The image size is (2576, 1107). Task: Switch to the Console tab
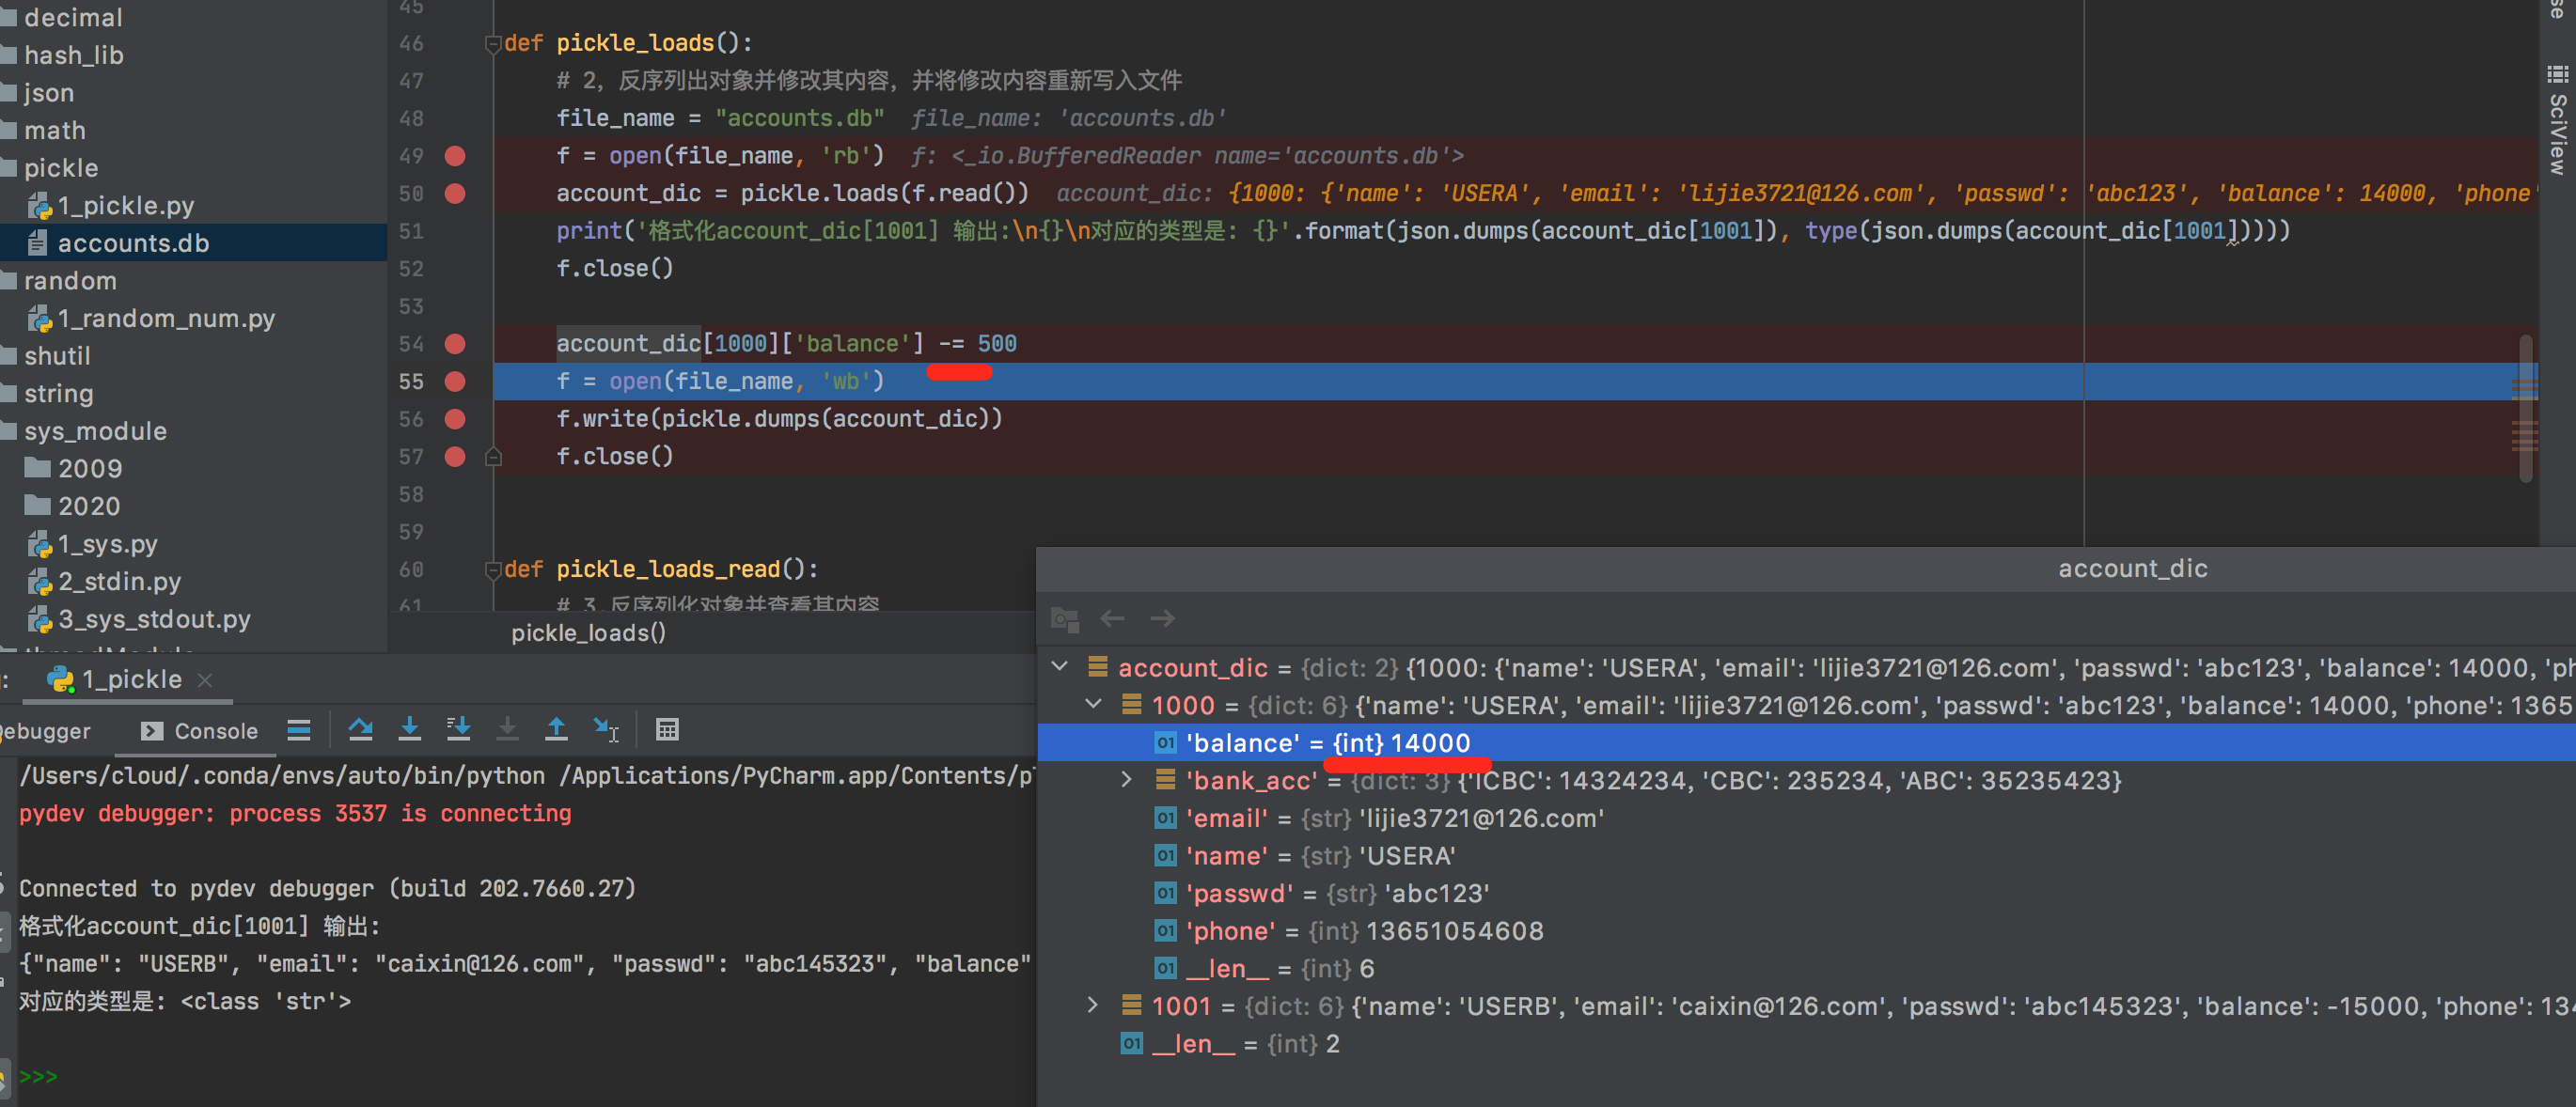(x=200, y=731)
